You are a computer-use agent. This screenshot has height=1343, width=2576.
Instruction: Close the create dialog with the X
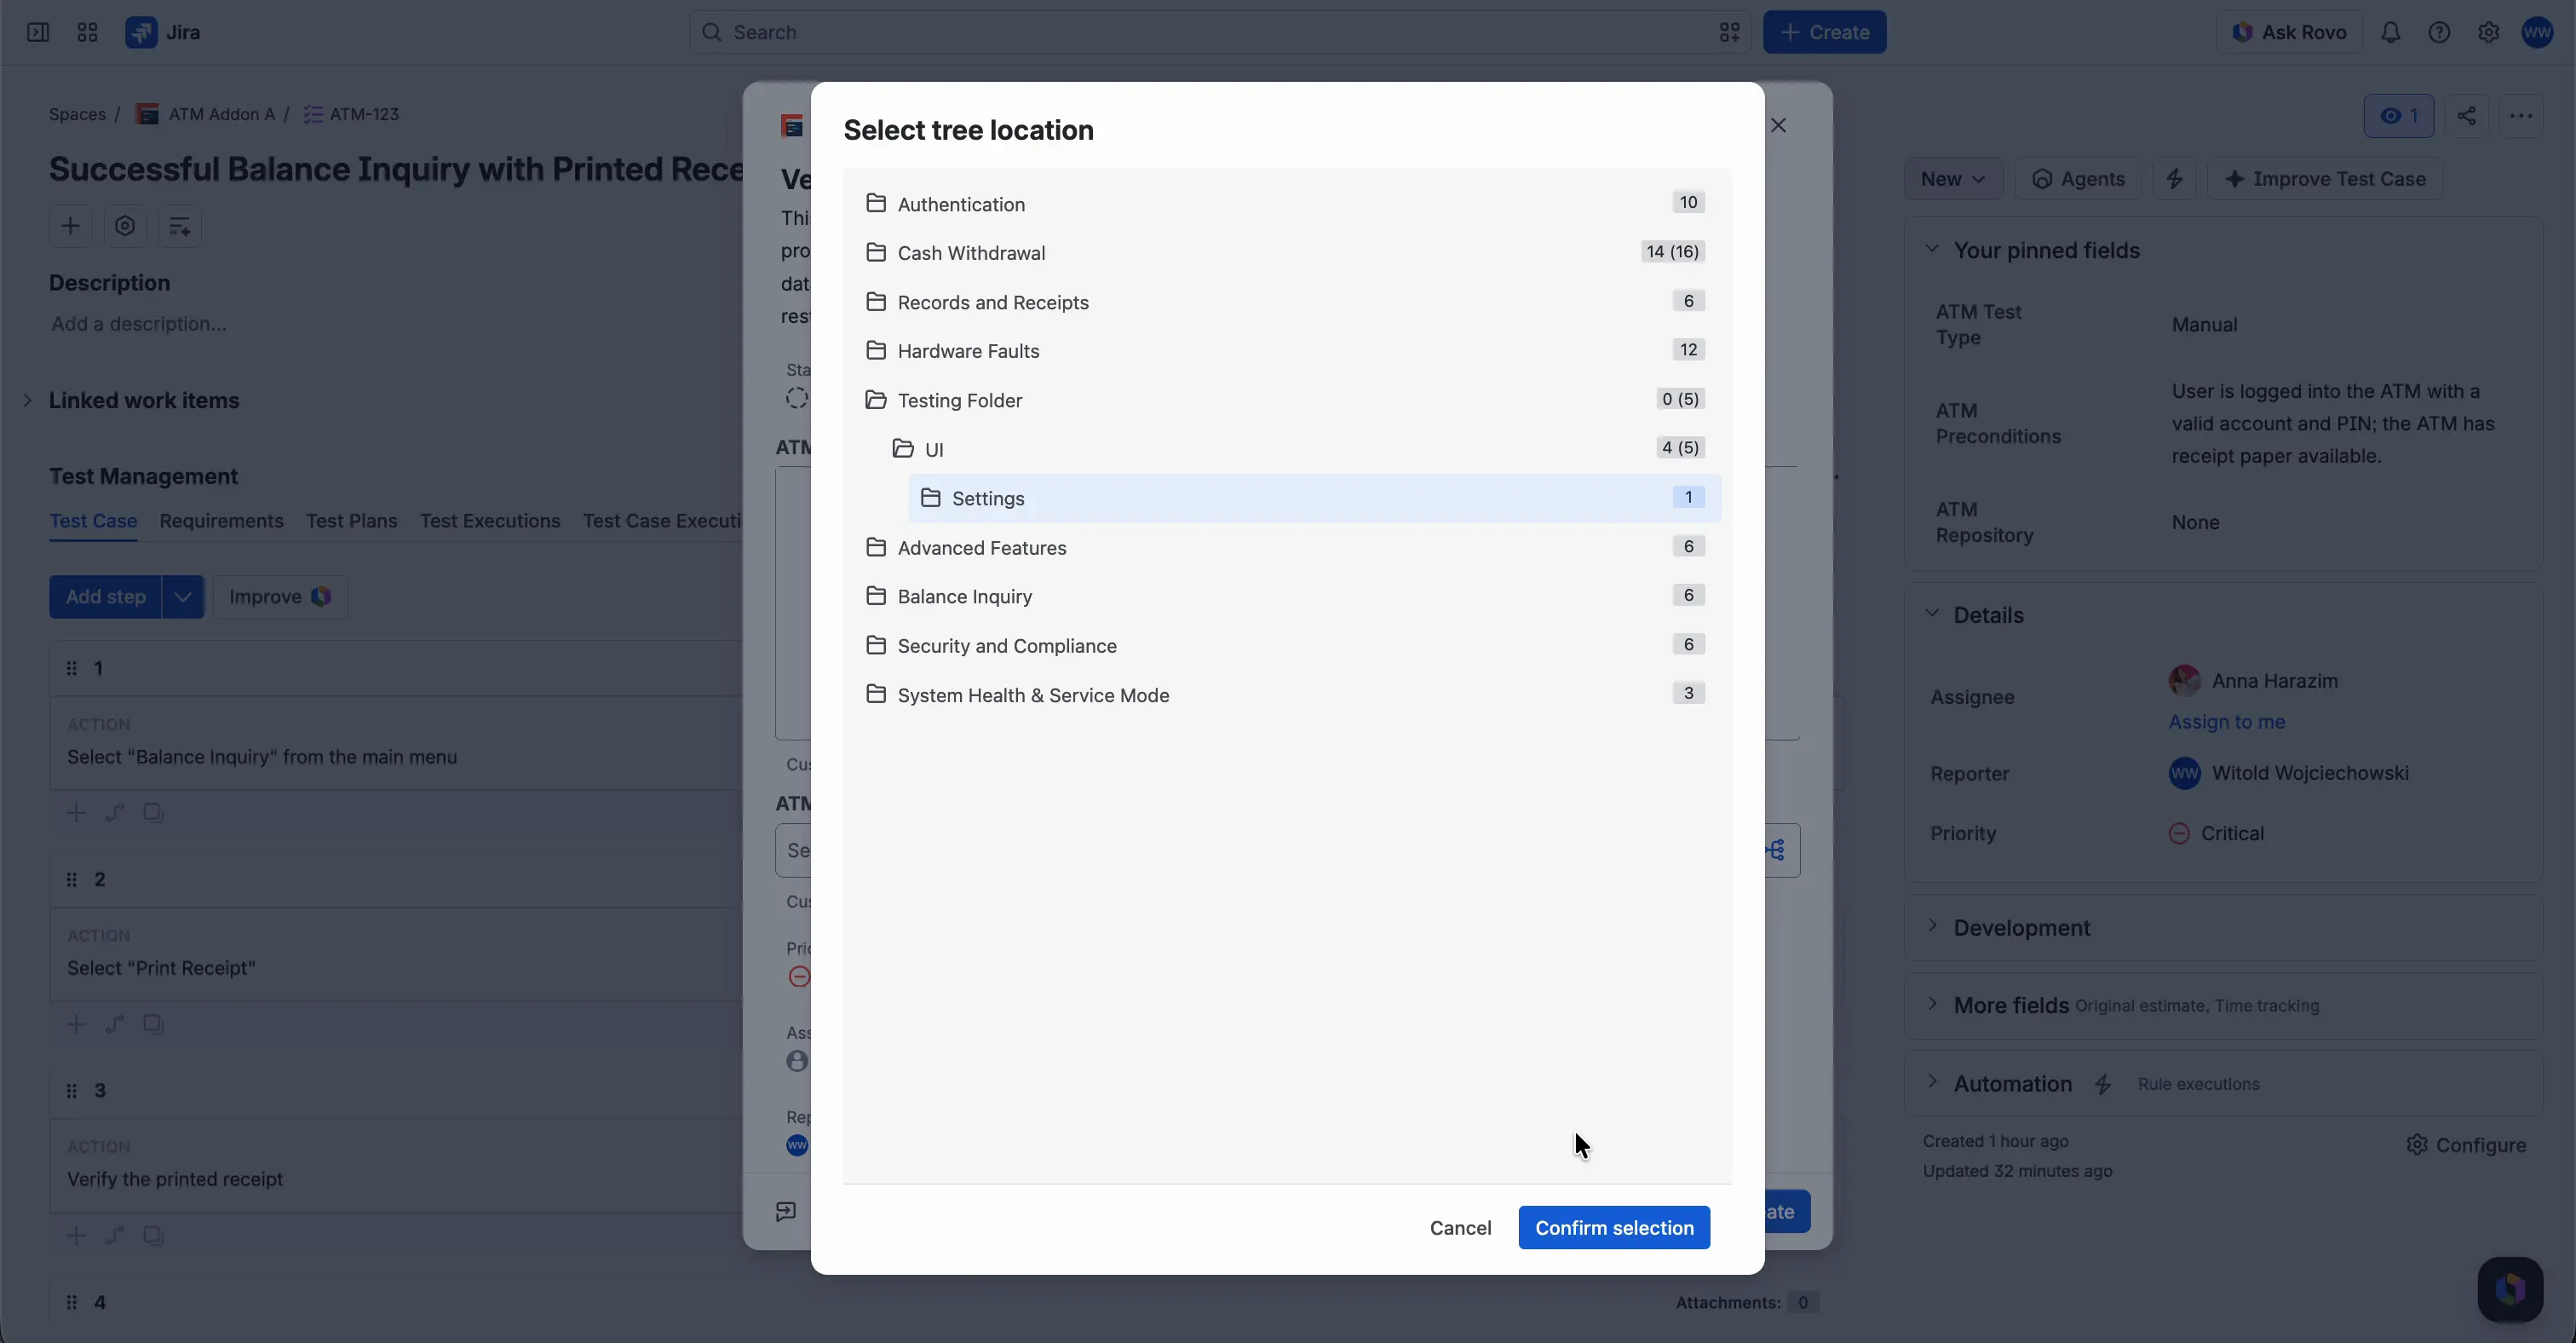1778,125
